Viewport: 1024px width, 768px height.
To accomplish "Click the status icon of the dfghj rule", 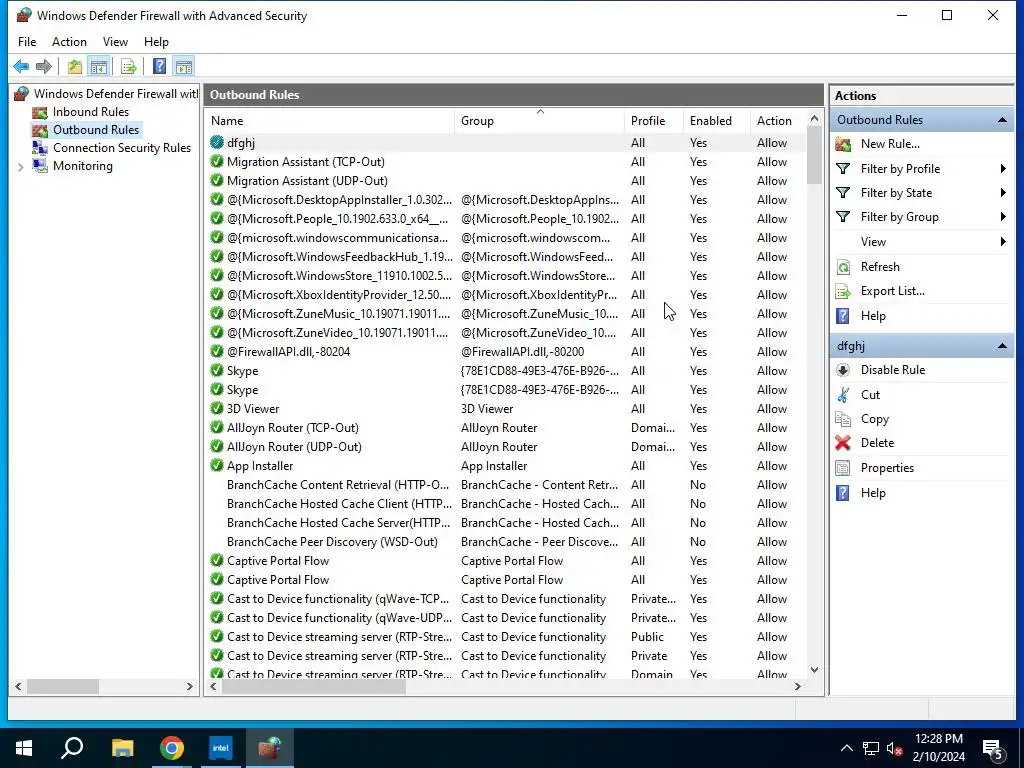I will 217,142.
